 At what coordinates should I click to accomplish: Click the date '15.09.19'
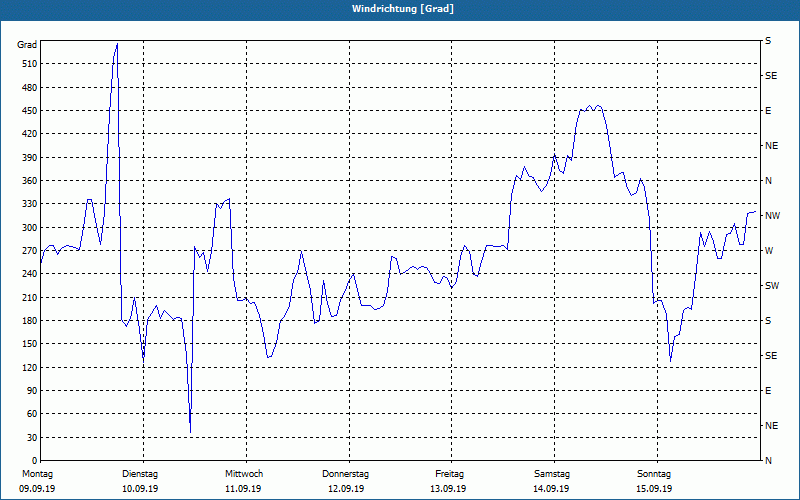pyautogui.click(x=654, y=489)
